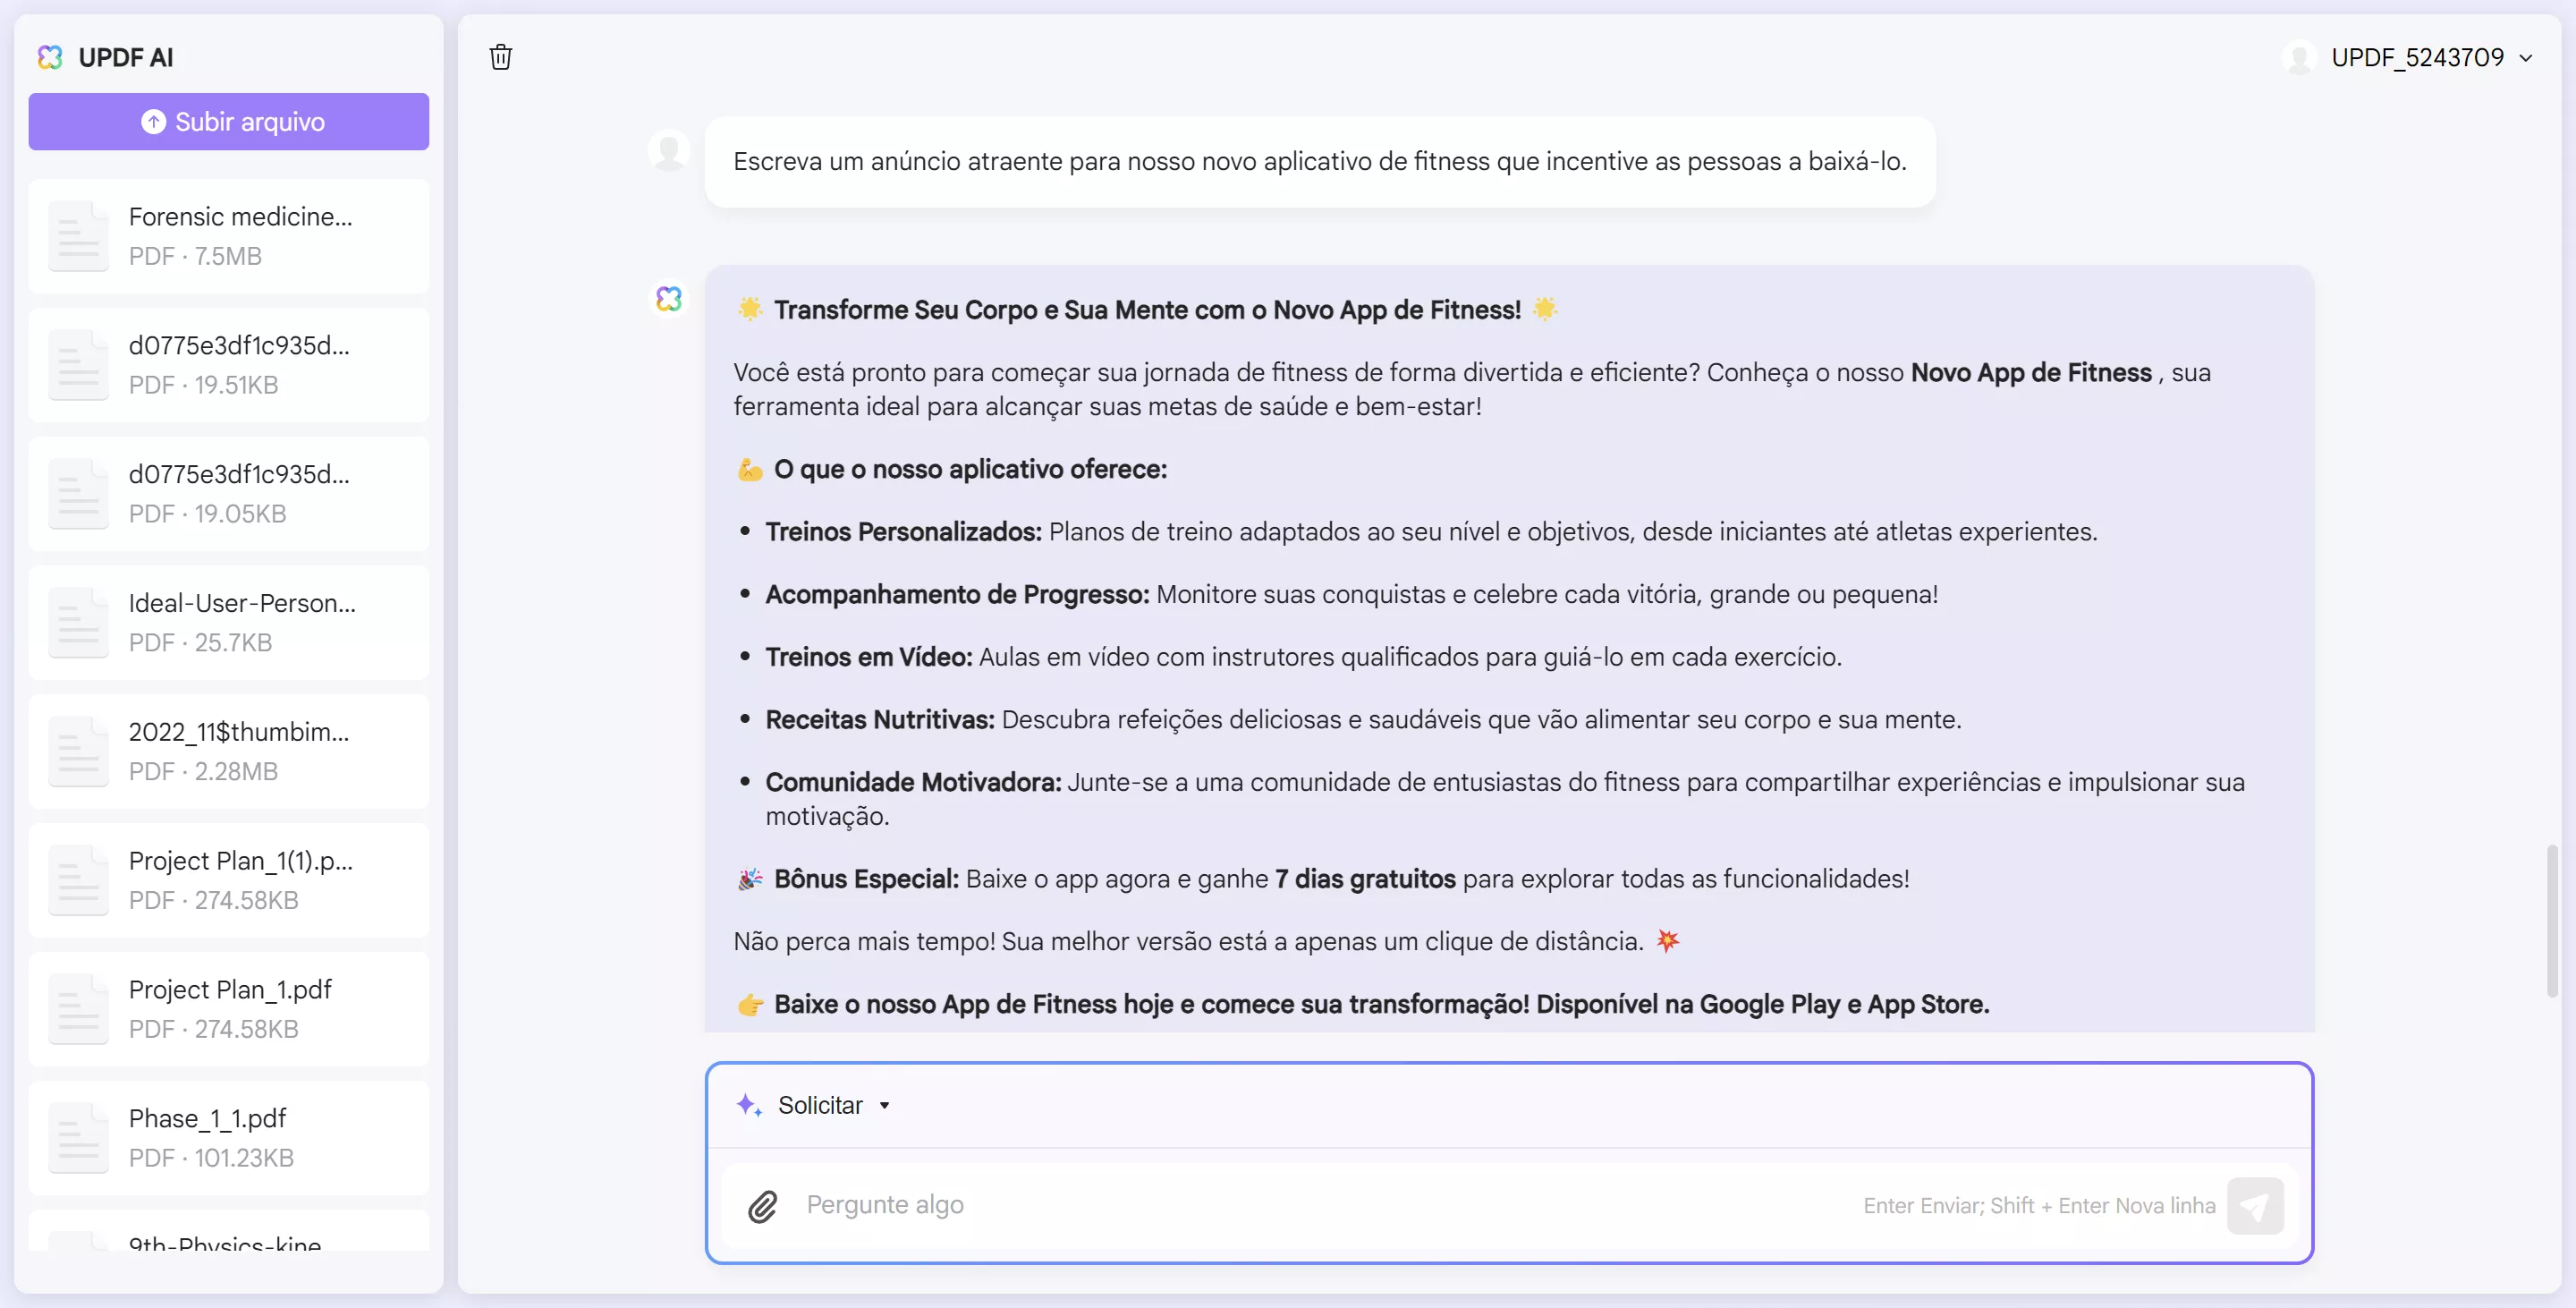Open the Project Plan_1(1).p... file entry
Screen dimensions: 2576x1308
[229, 880]
